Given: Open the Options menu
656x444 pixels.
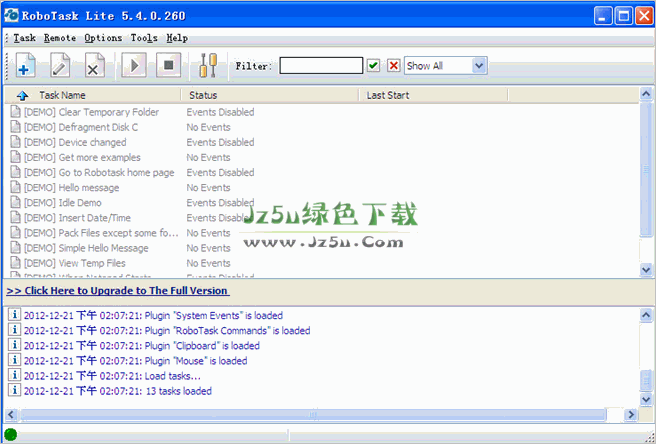Looking at the screenshot, I should point(103,38).
